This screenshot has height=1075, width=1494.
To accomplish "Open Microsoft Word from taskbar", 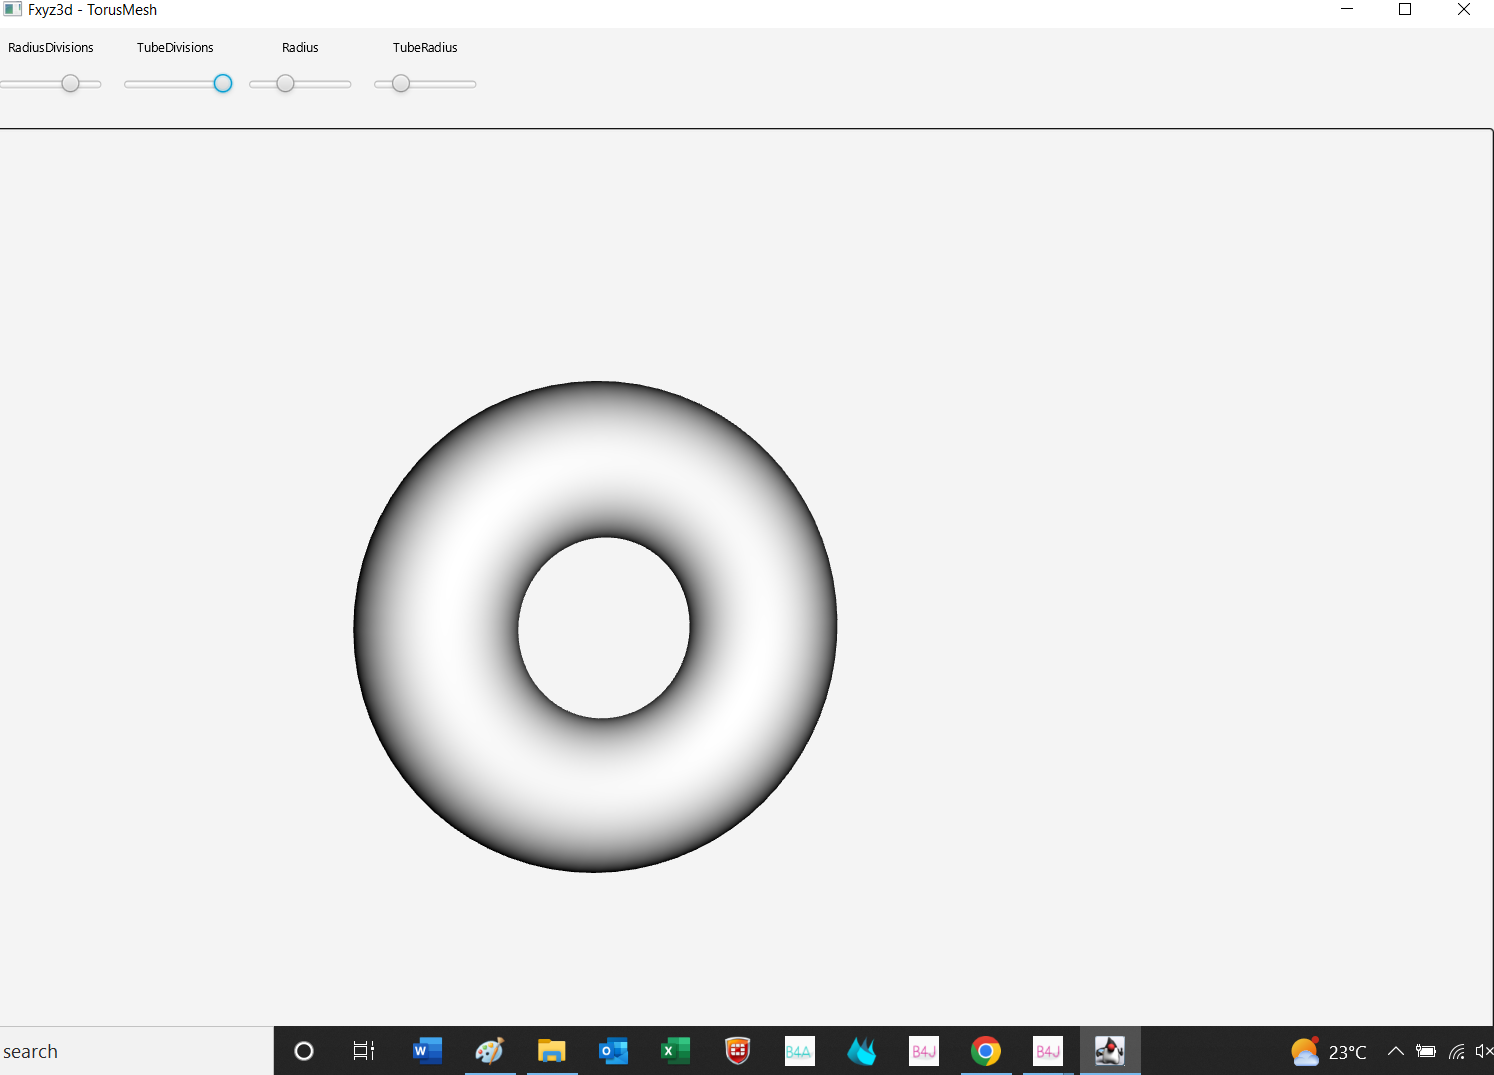I will 427,1051.
